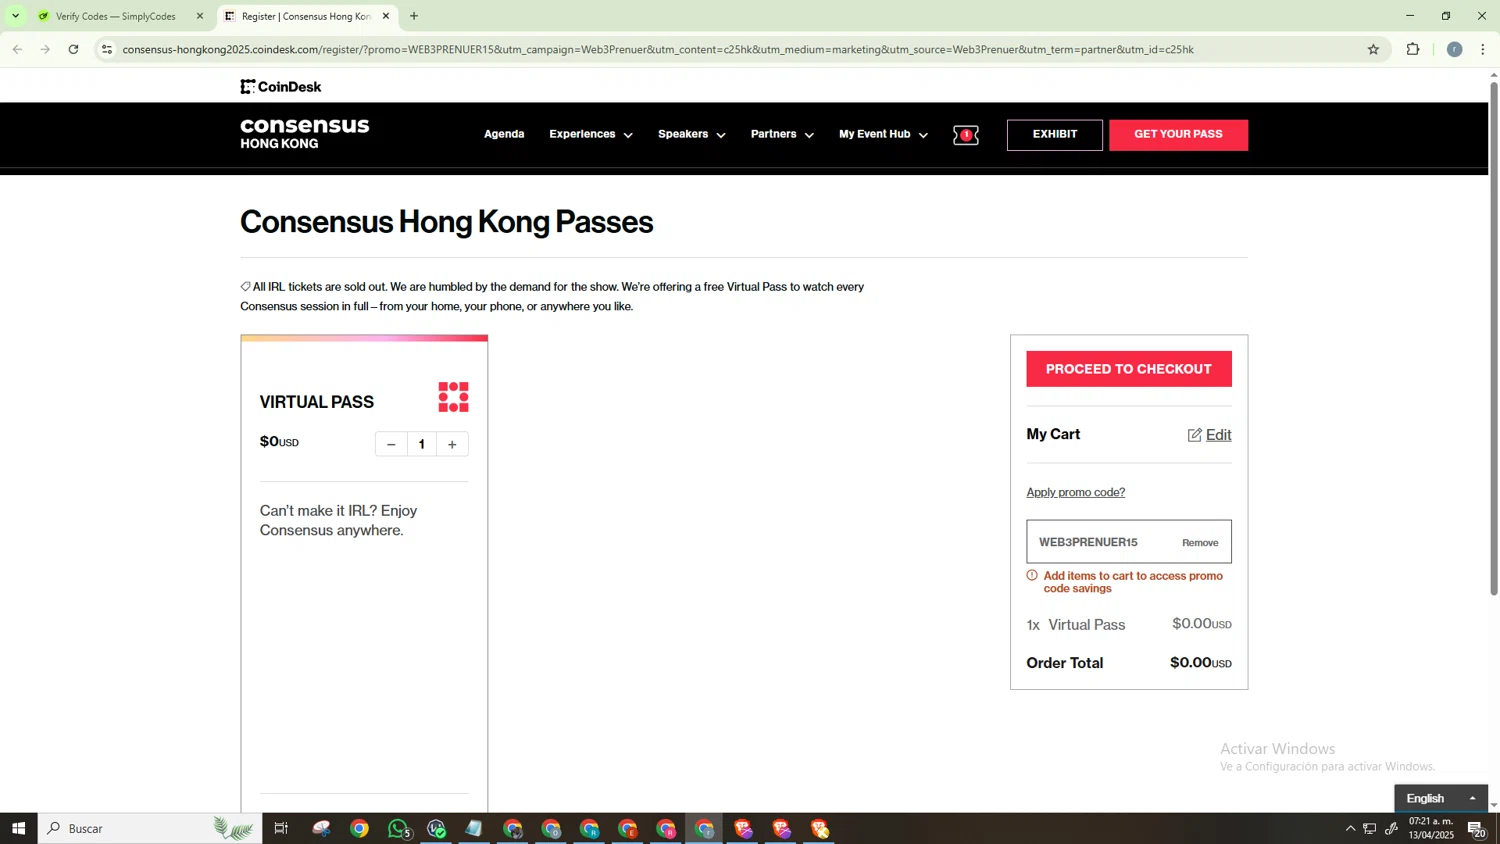
Task: Click the 'Virtual Pass' cart line item
Action: pos(1129,625)
